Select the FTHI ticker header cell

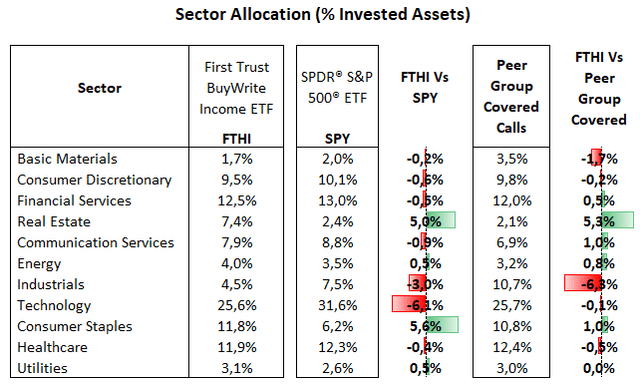click(x=236, y=139)
